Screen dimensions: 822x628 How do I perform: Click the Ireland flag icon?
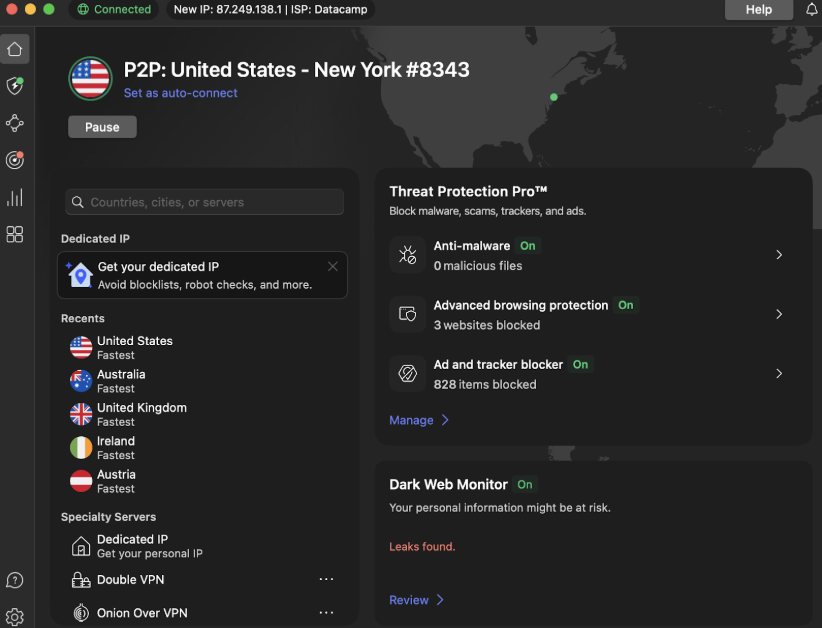81,448
